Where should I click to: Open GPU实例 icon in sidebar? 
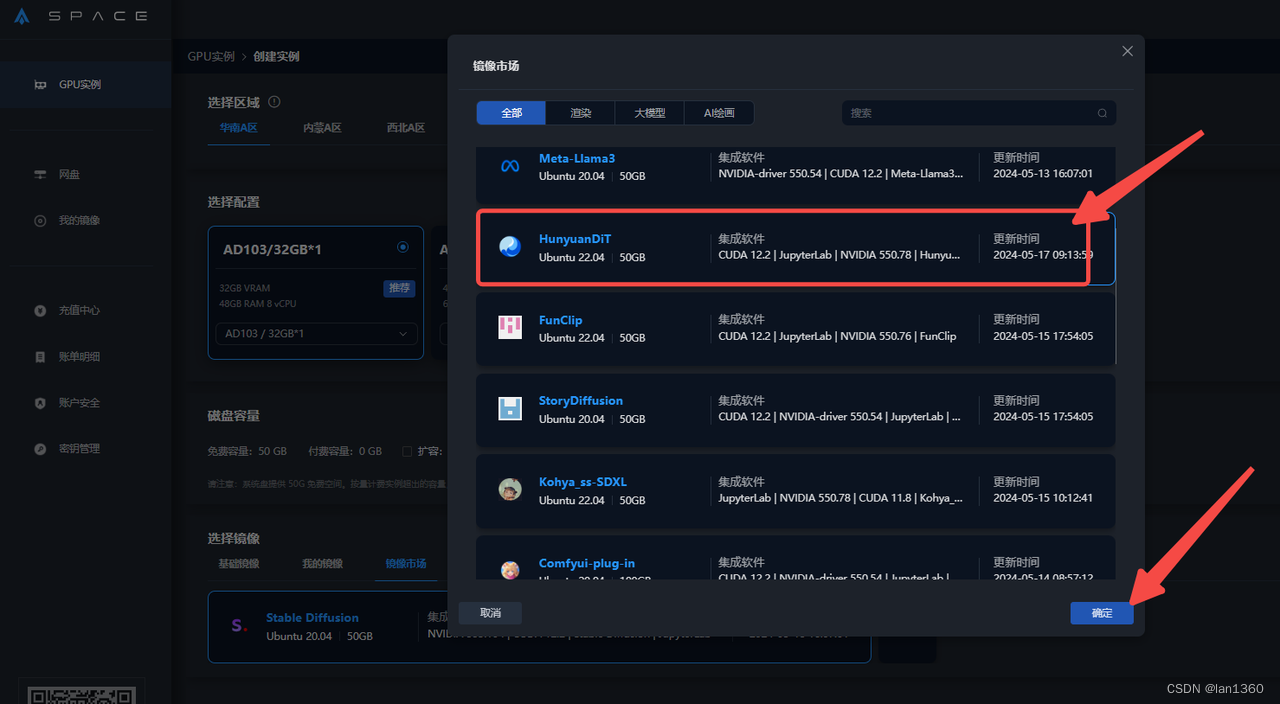[x=40, y=85]
